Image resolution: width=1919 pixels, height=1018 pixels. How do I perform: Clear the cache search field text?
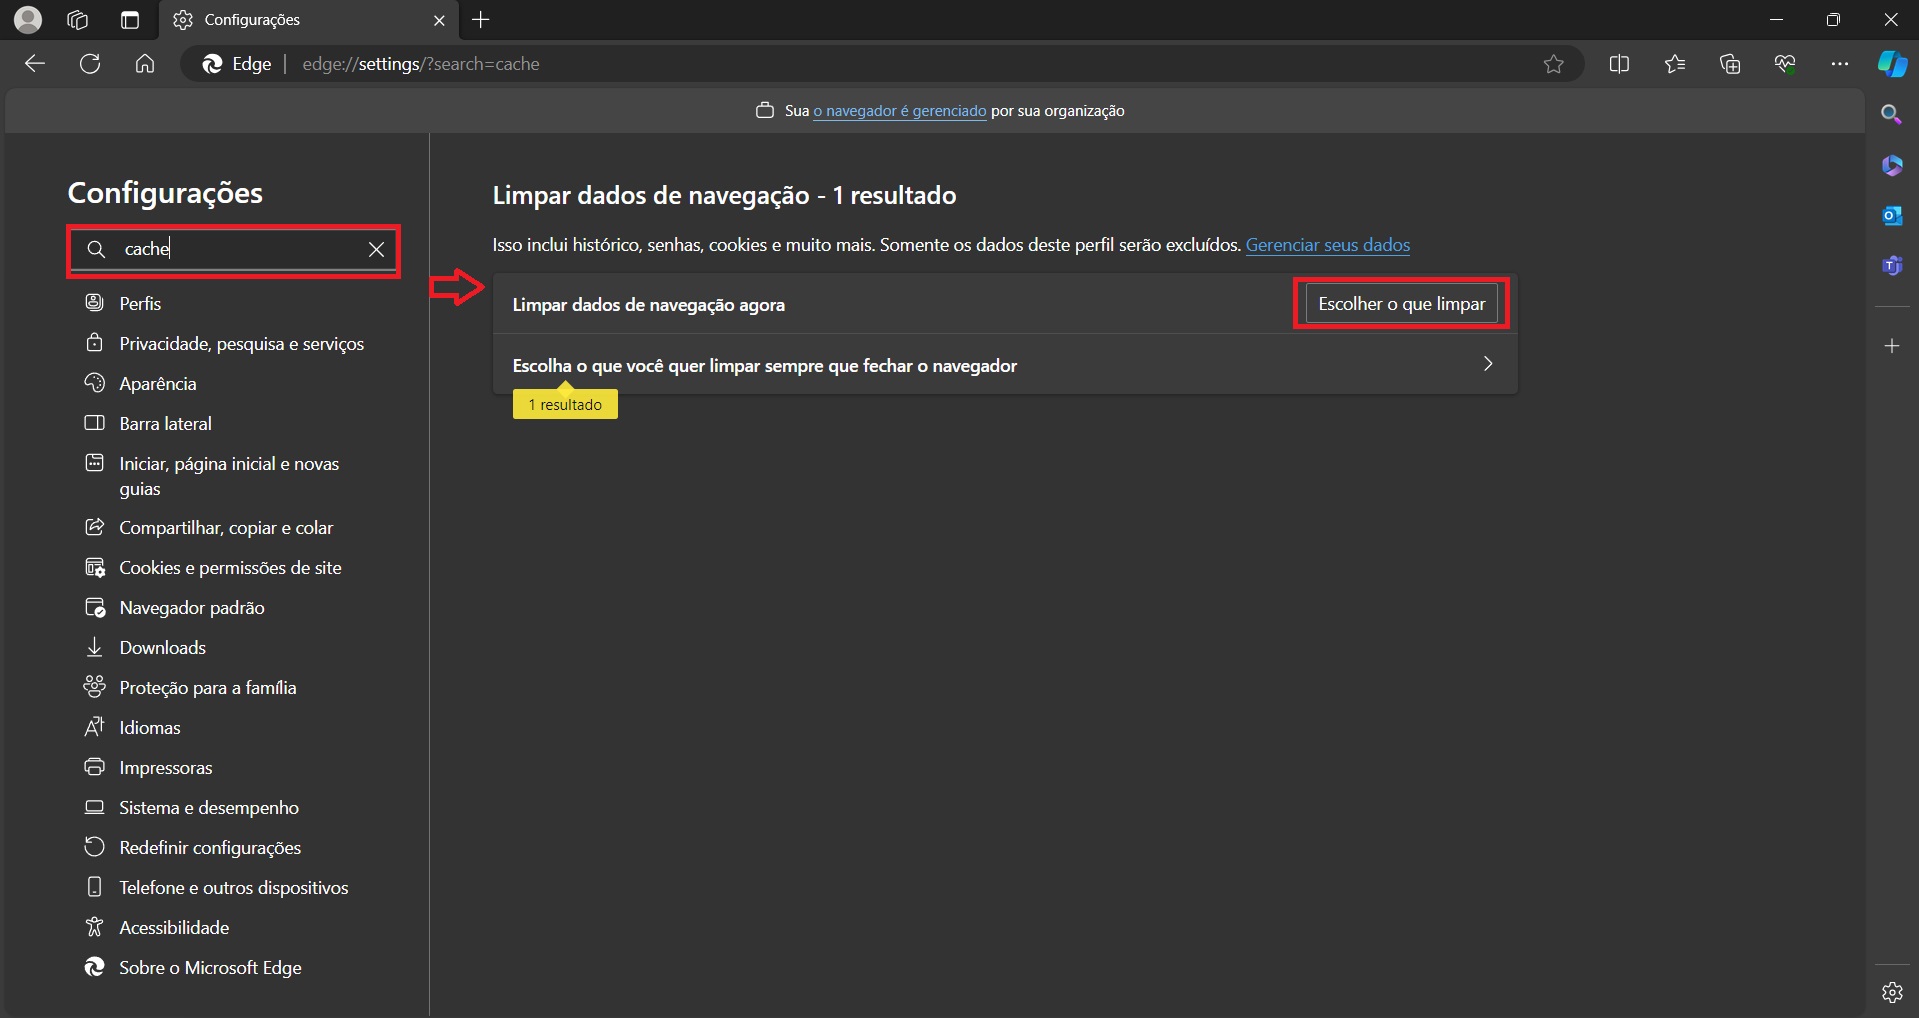pos(376,250)
